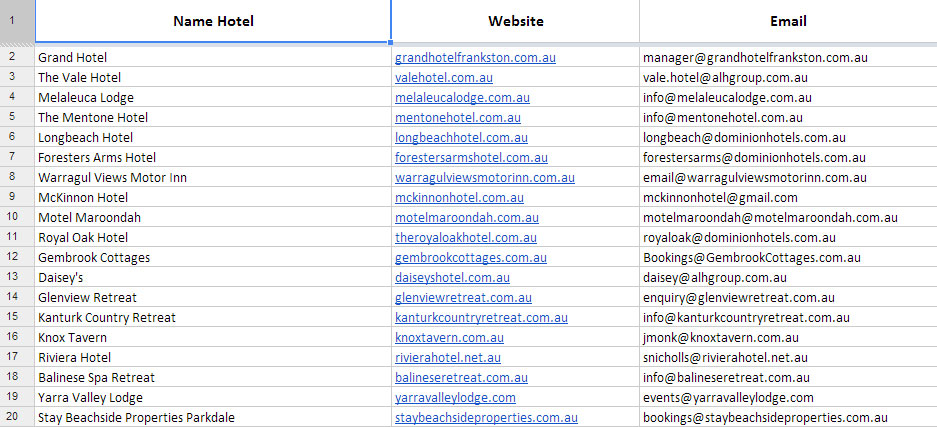Visit the staybeachsideproperties.com.au link

tap(486, 418)
